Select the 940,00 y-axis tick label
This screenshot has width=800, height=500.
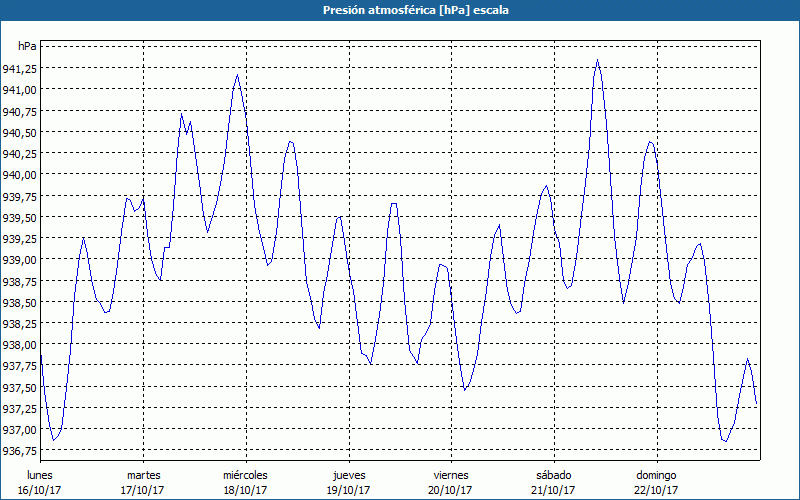pyautogui.click(x=20, y=174)
